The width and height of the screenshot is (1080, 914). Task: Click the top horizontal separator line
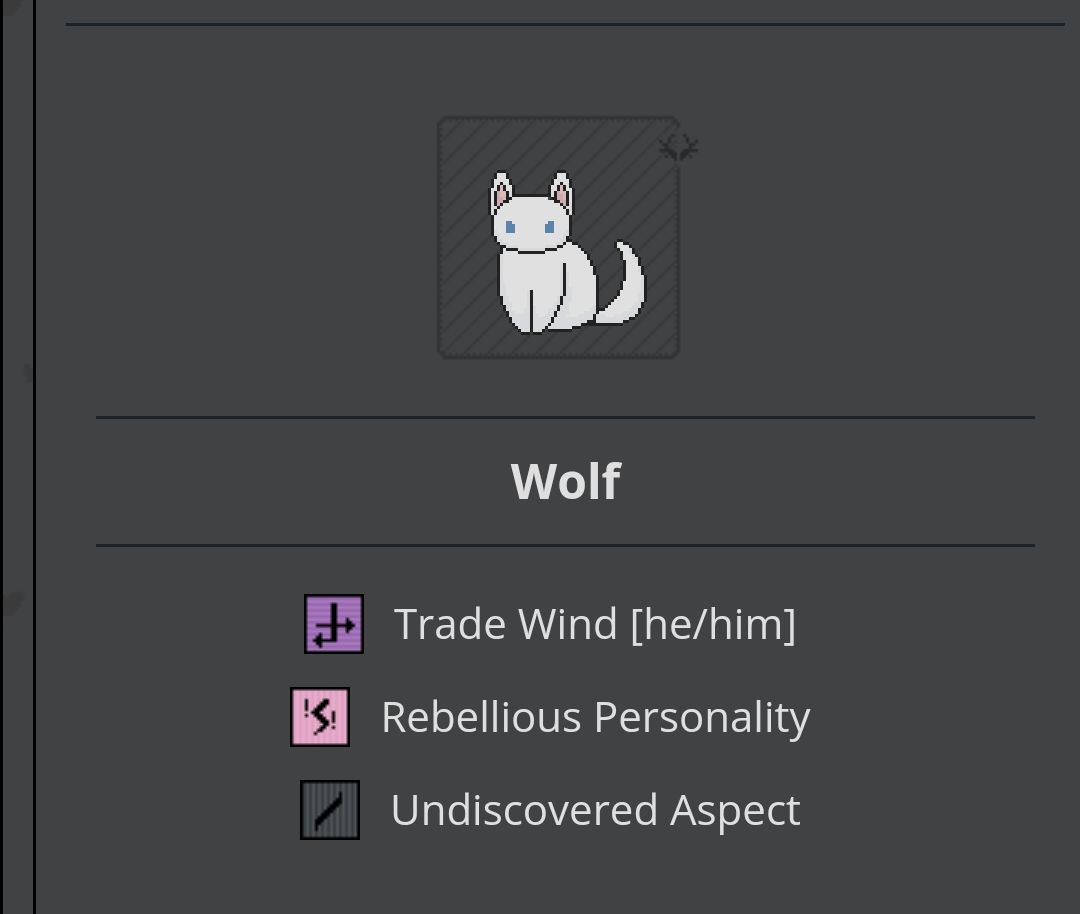[x=565, y=25]
